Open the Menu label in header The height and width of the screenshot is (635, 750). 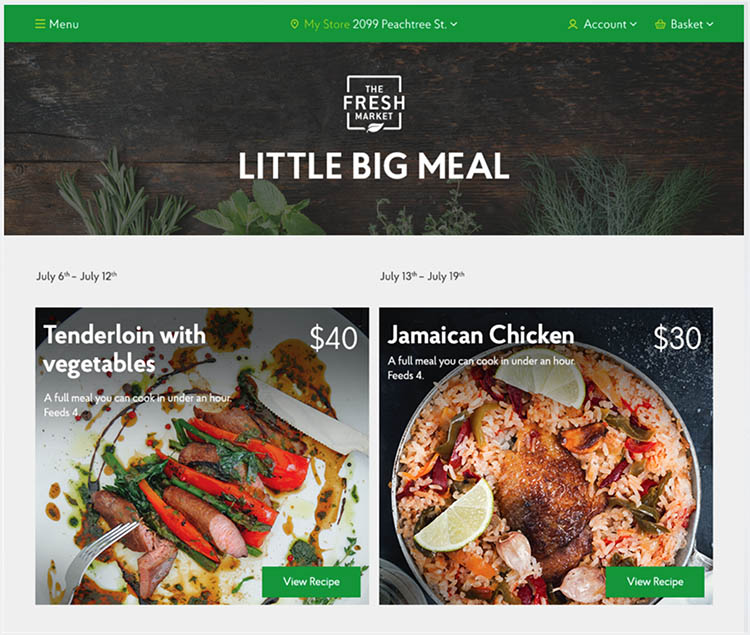(64, 24)
